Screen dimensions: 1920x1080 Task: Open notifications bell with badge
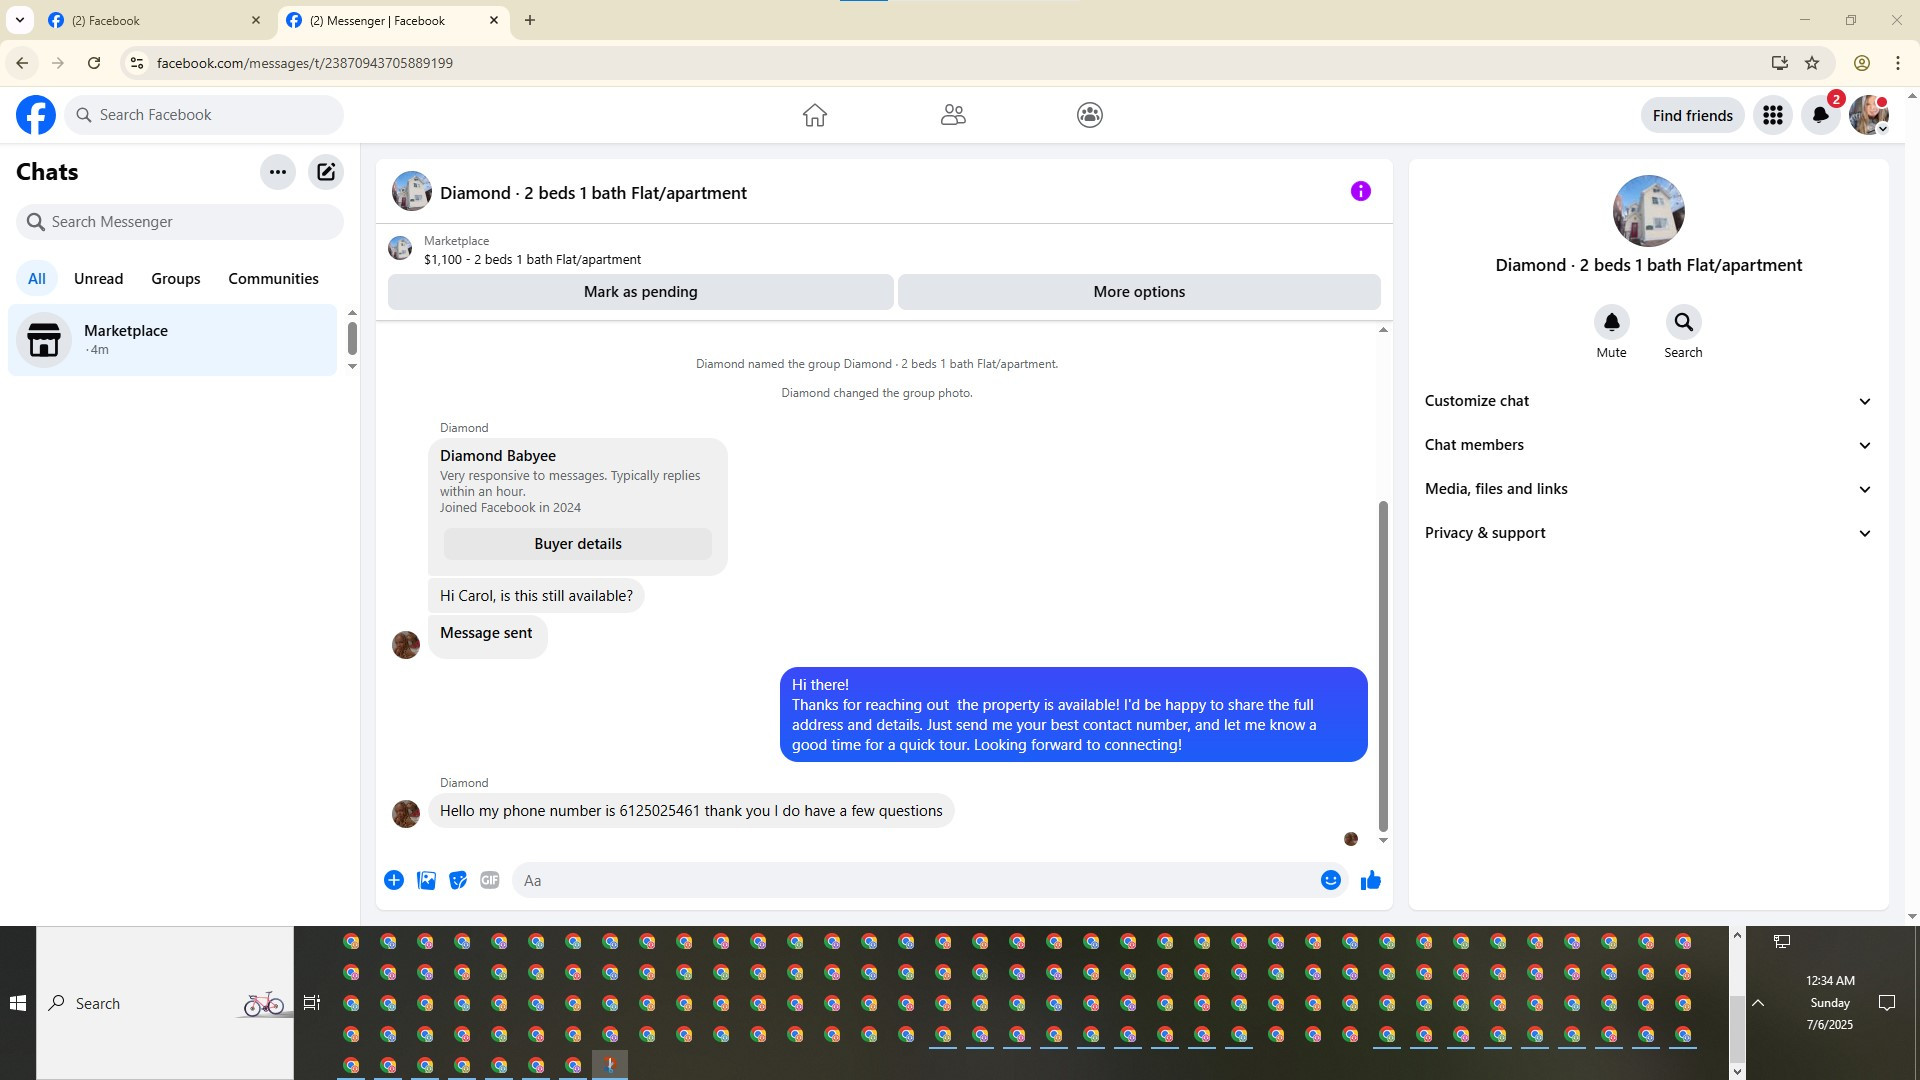click(1820, 115)
